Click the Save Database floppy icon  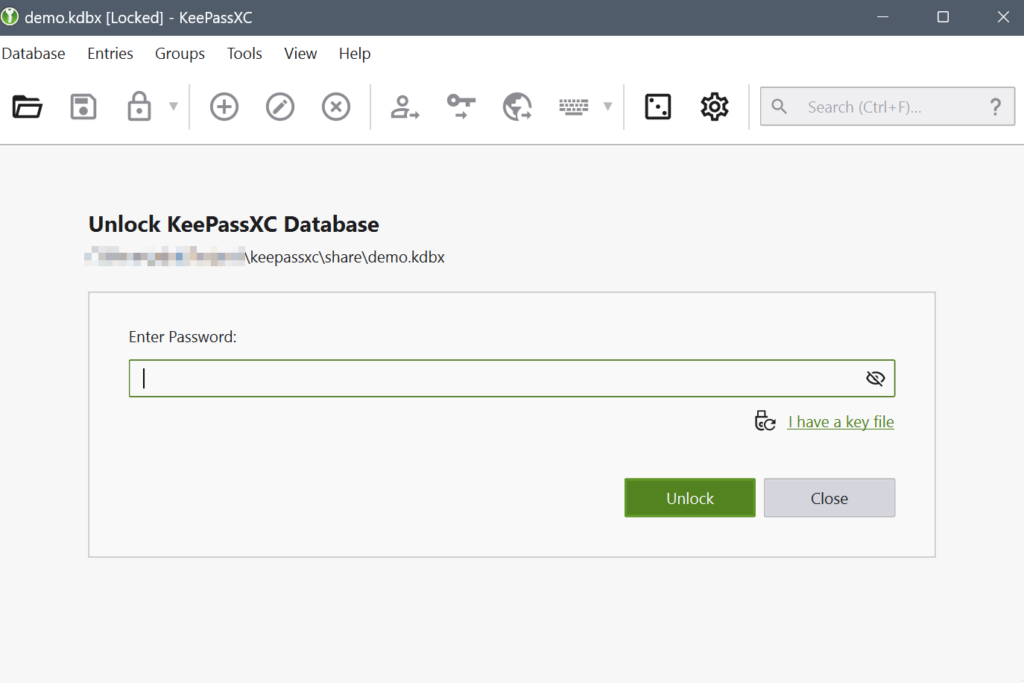coord(83,107)
